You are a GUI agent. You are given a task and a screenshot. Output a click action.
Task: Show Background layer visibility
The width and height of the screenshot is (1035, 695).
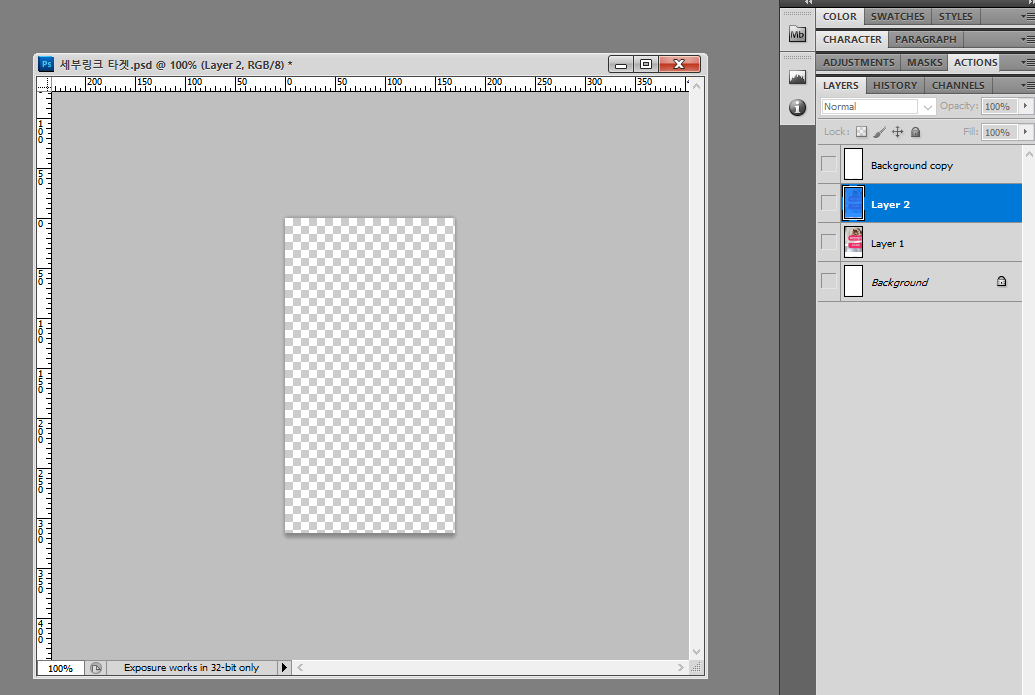[x=828, y=281]
